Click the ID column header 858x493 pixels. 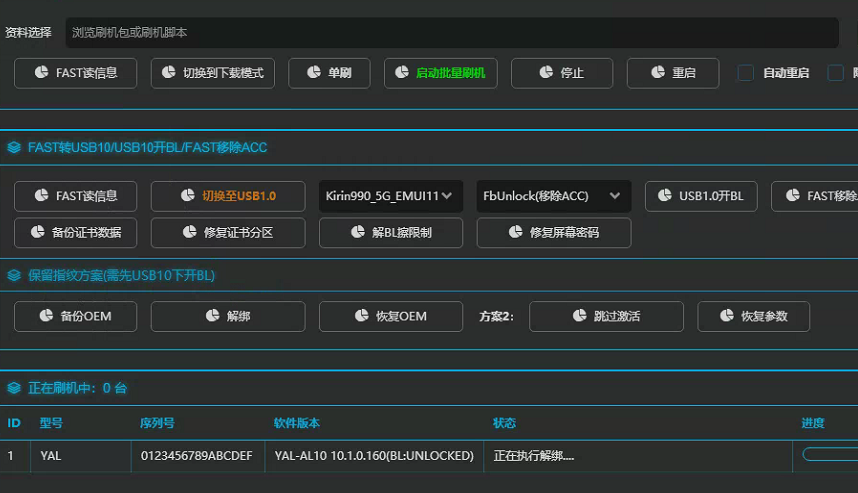coord(14,424)
